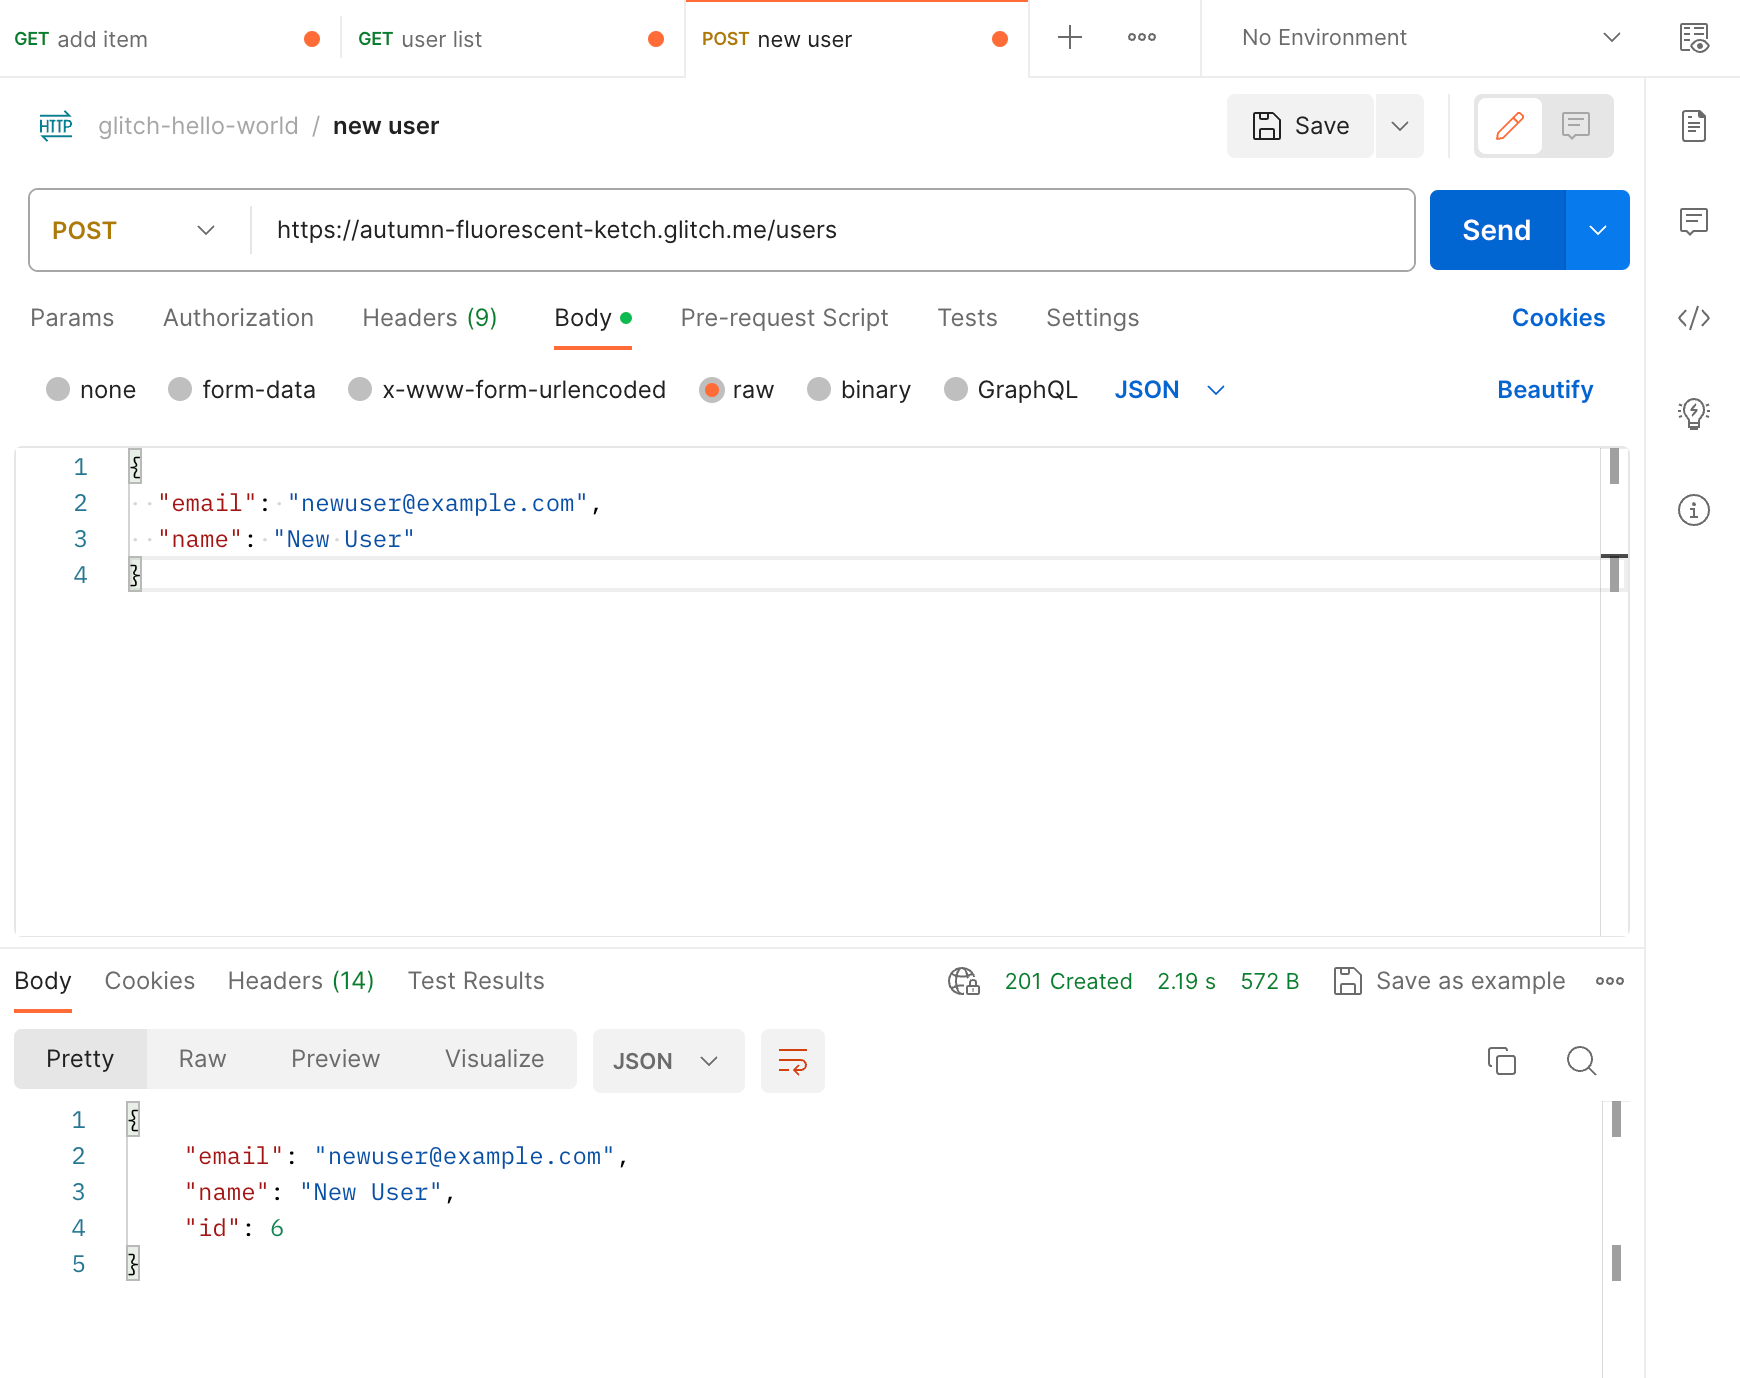This screenshot has width=1740, height=1378.
Task: Open Pre-request Script tab
Action: pyautogui.click(x=784, y=318)
